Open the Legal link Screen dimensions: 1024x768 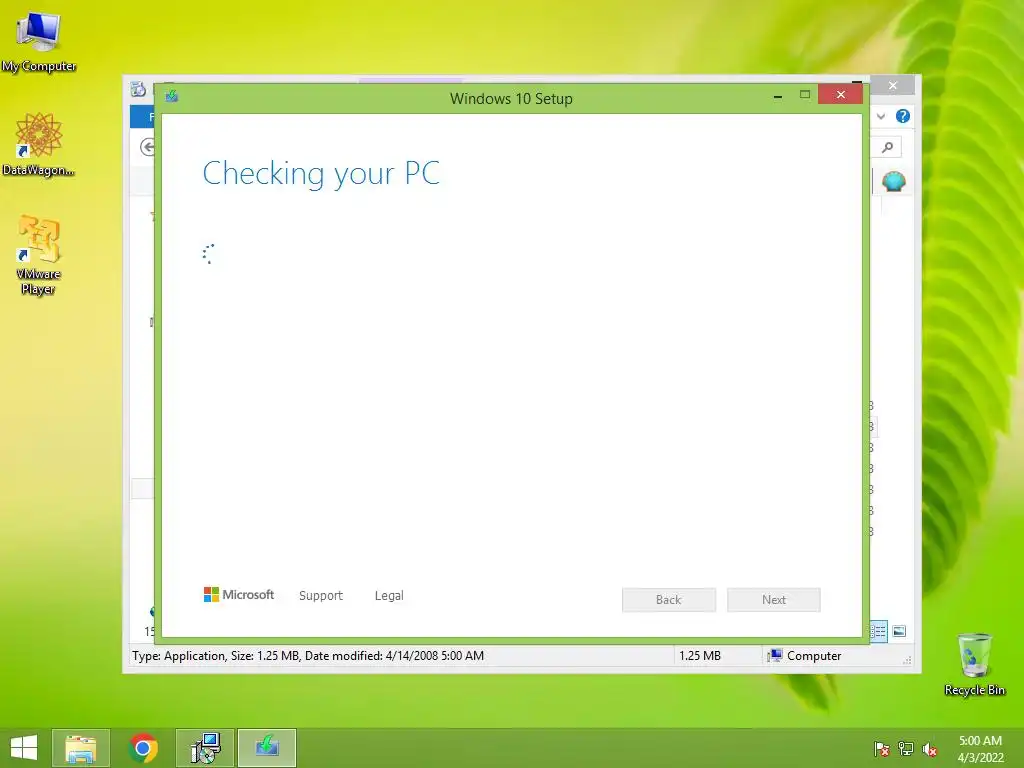click(x=389, y=596)
